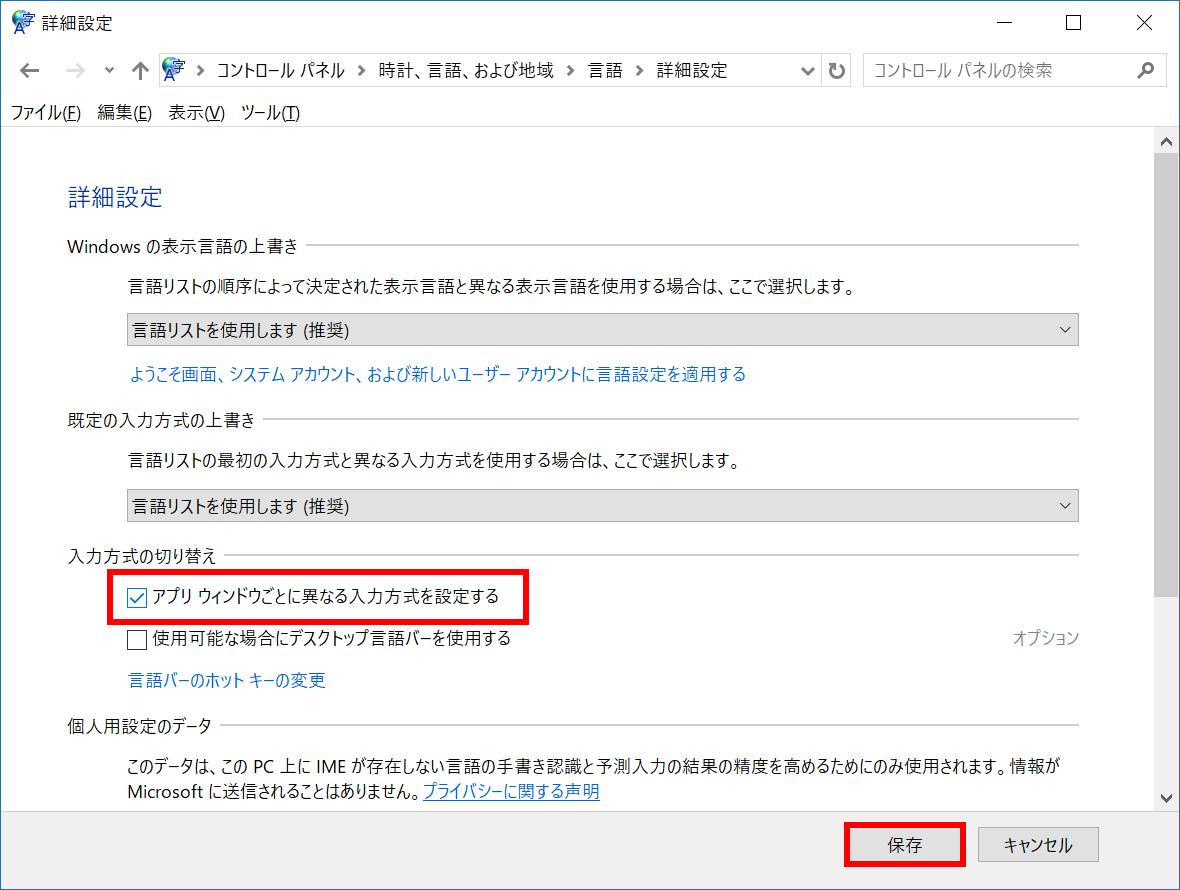
Task: Open the ファイル(F) menu
Action: point(46,113)
